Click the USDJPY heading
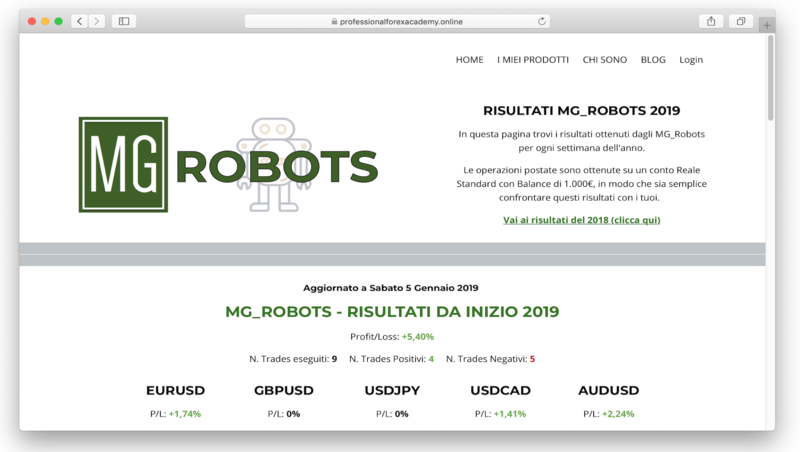Viewport: 800px width, 452px height. [392, 390]
